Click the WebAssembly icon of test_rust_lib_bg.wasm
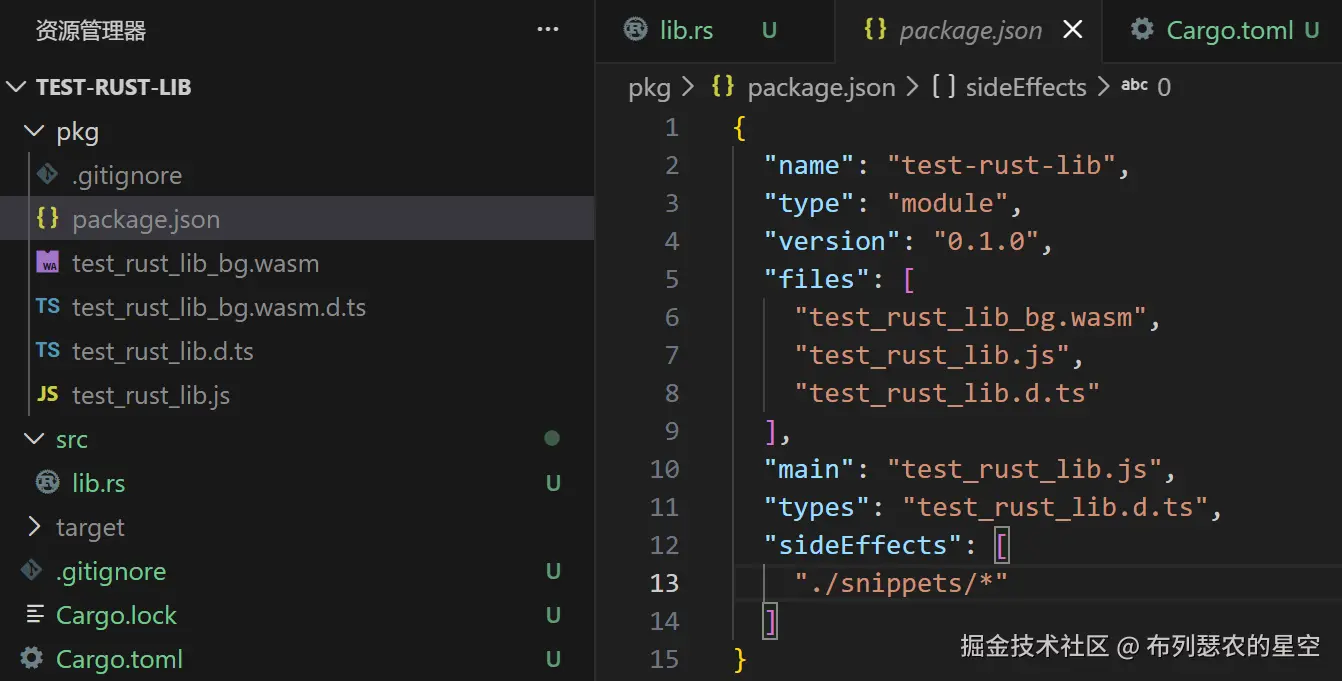The width and height of the screenshot is (1342, 681). pos(47,263)
